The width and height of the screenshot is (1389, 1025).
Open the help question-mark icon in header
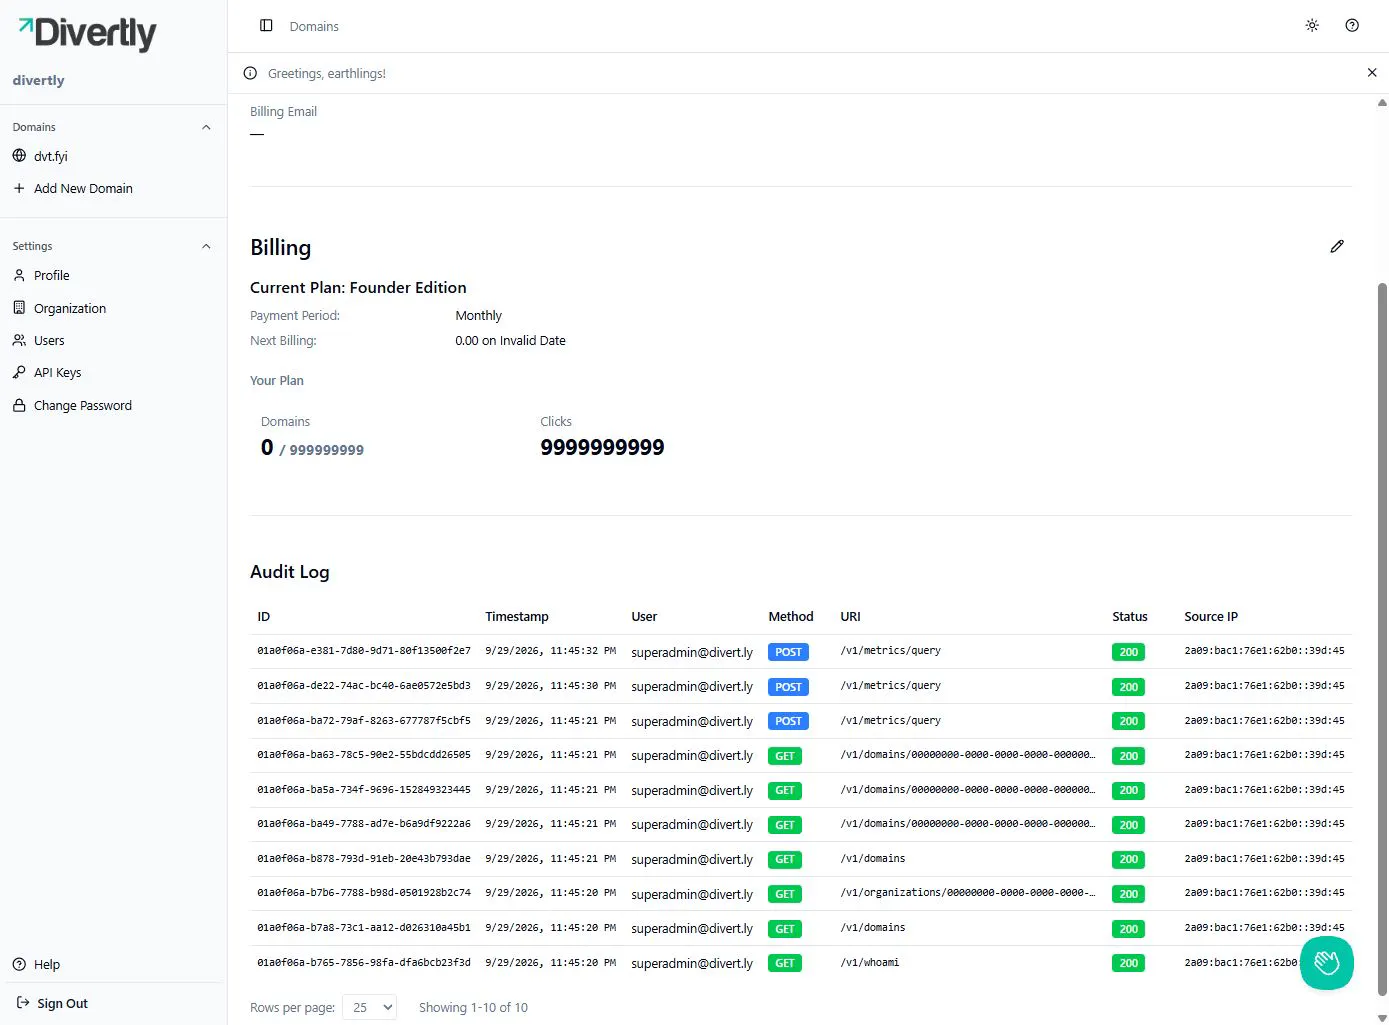(1352, 26)
